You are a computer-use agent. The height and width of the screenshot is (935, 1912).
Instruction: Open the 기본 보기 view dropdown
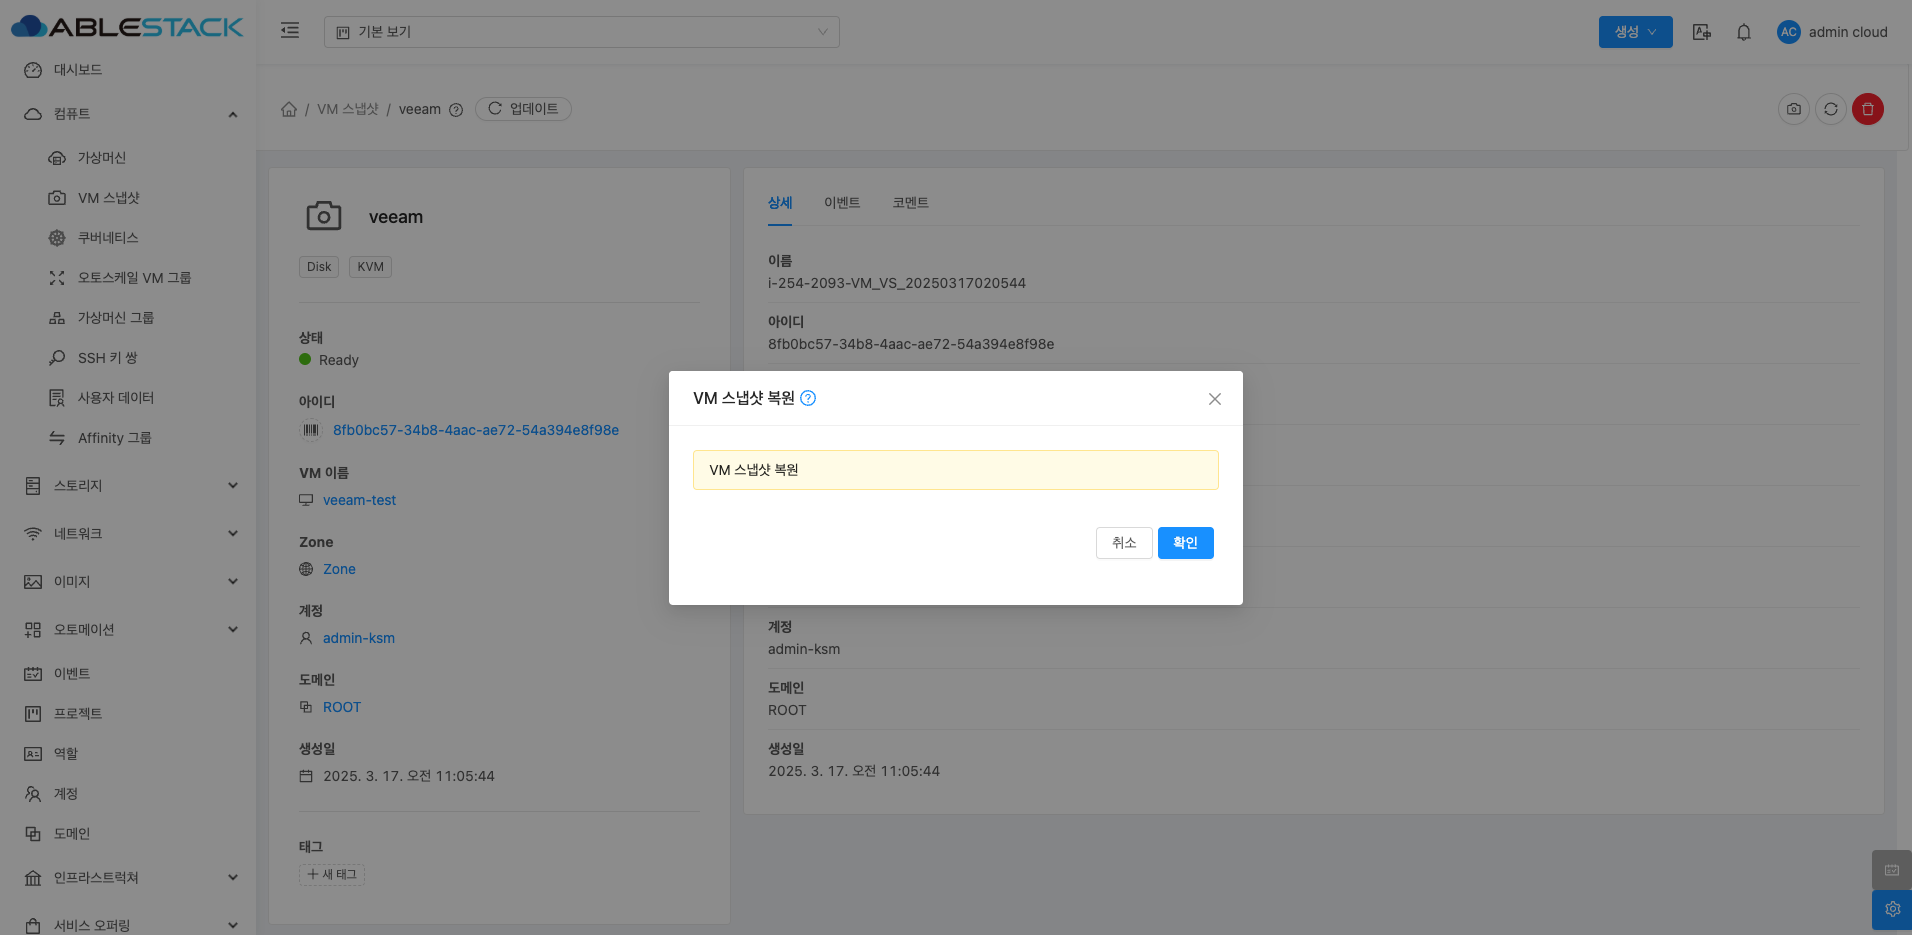[x=581, y=32]
